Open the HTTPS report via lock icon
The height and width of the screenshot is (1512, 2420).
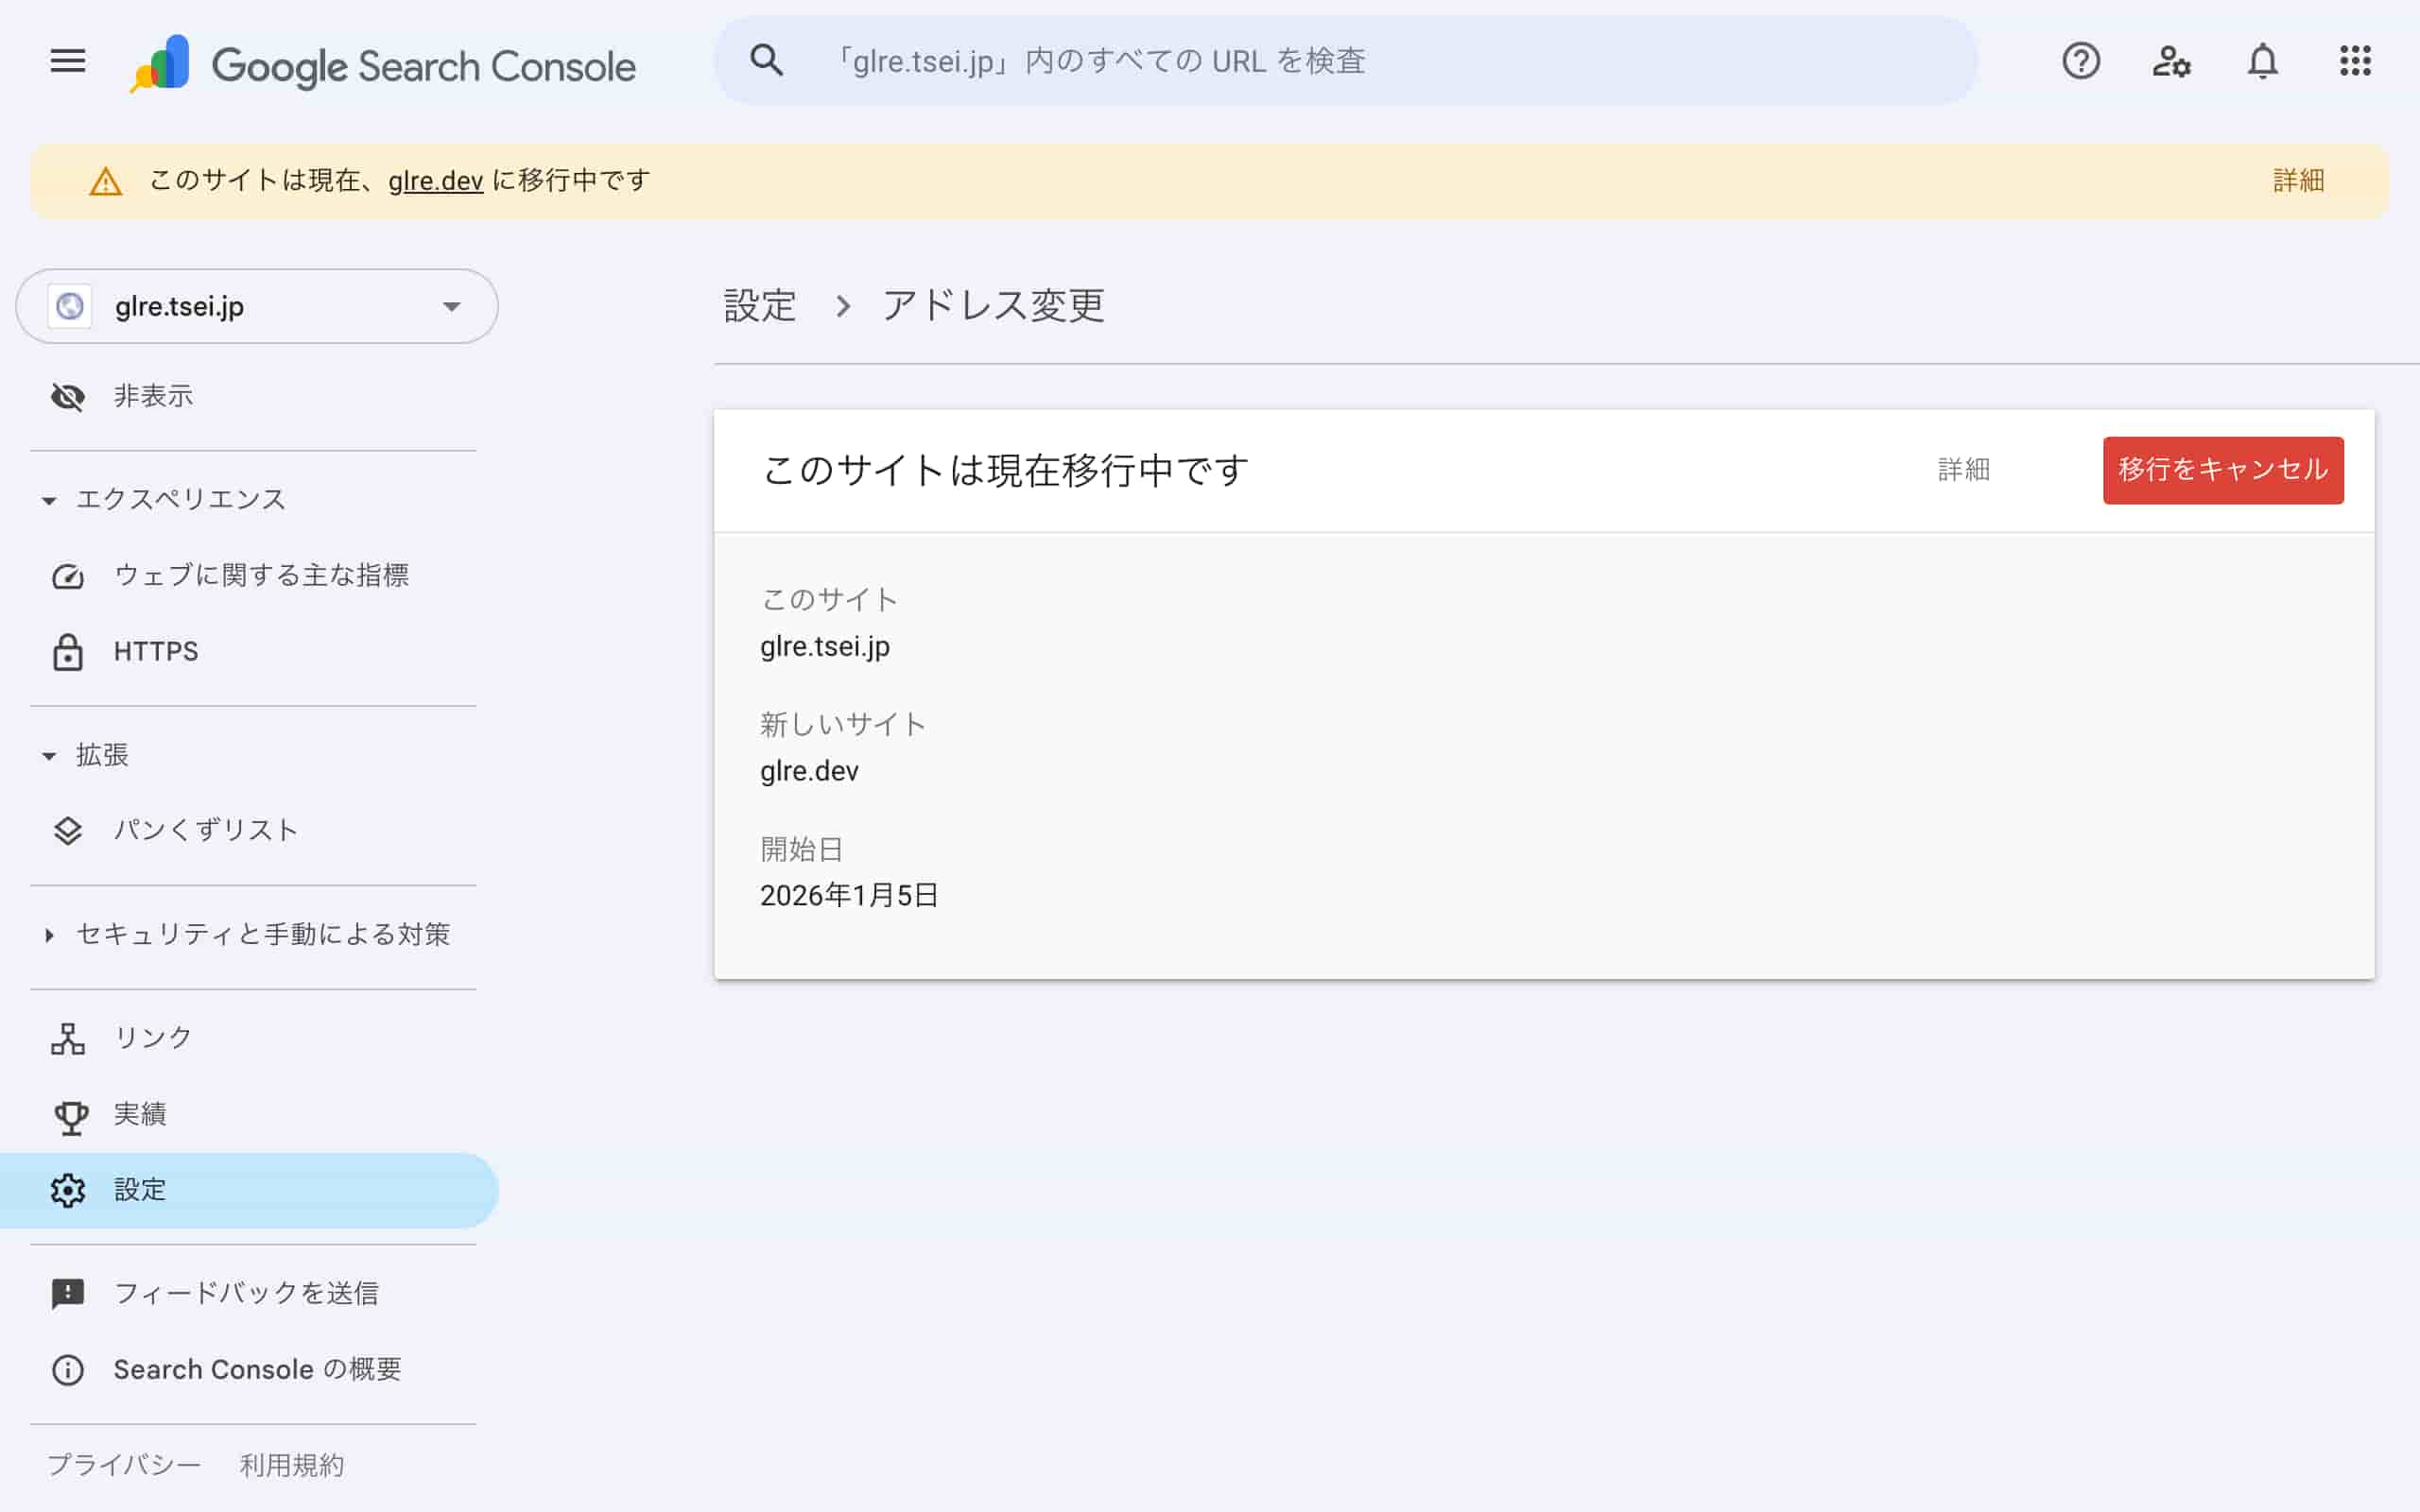[155, 652]
